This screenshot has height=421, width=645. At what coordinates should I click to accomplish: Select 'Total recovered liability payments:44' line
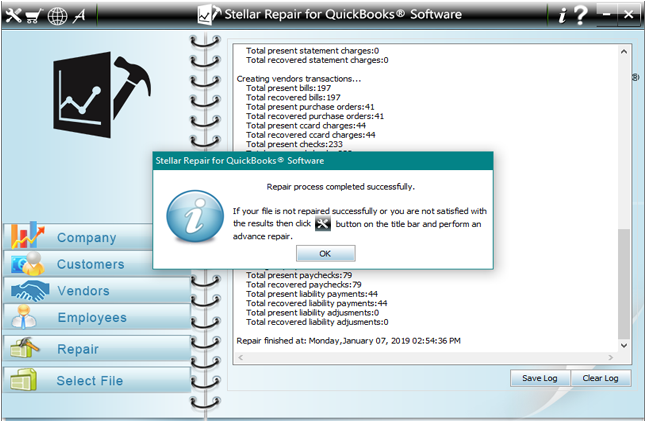pyautogui.click(x=317, y=303)
